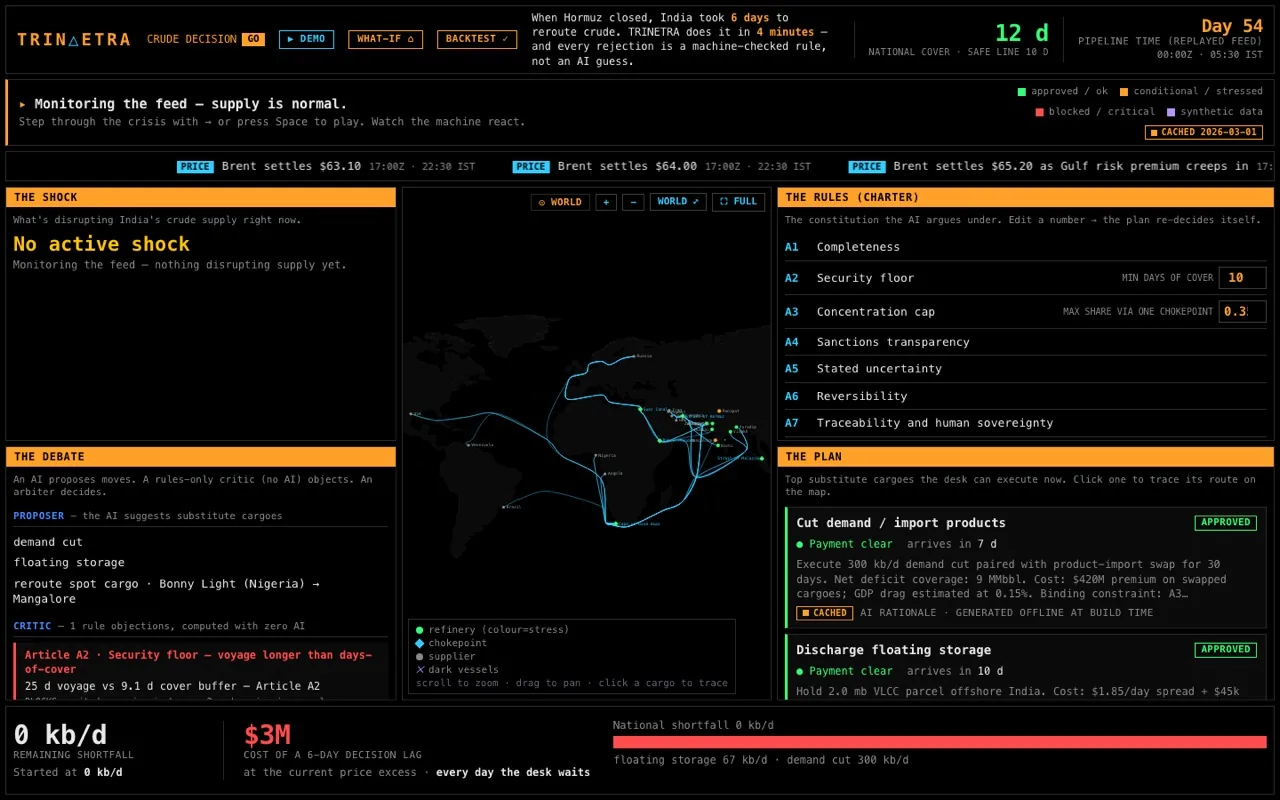Edit the Max Share via One Chokepoint field

point(1242,311)
